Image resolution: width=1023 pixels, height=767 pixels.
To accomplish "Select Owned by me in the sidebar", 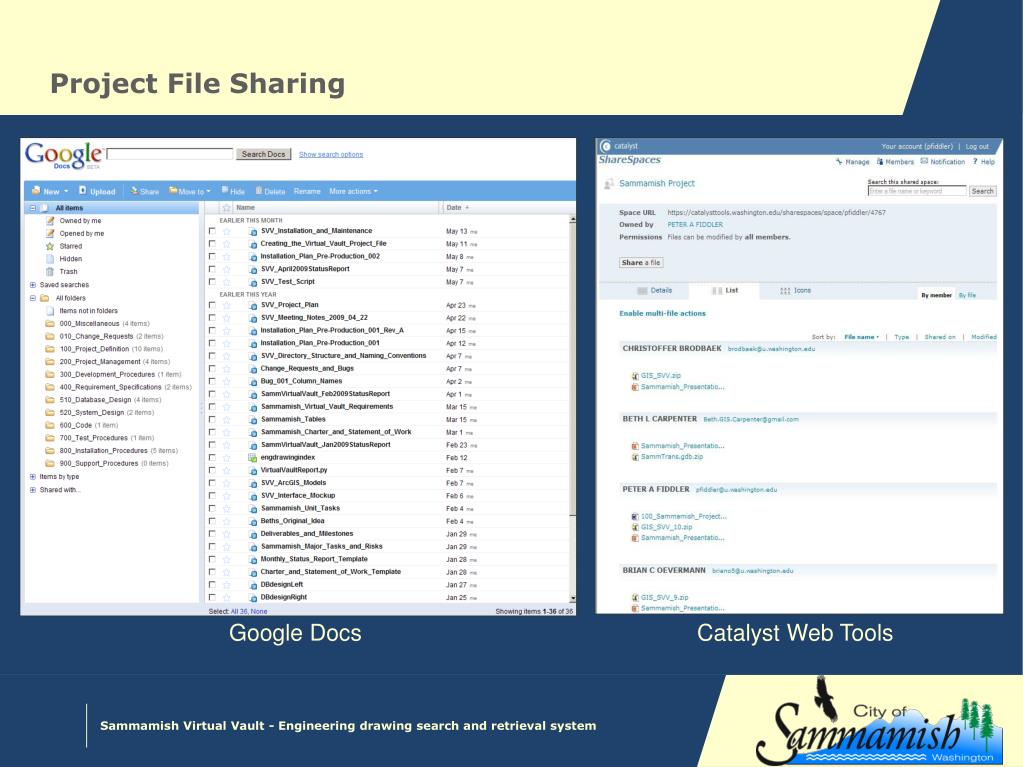I will tap(80, 220).
